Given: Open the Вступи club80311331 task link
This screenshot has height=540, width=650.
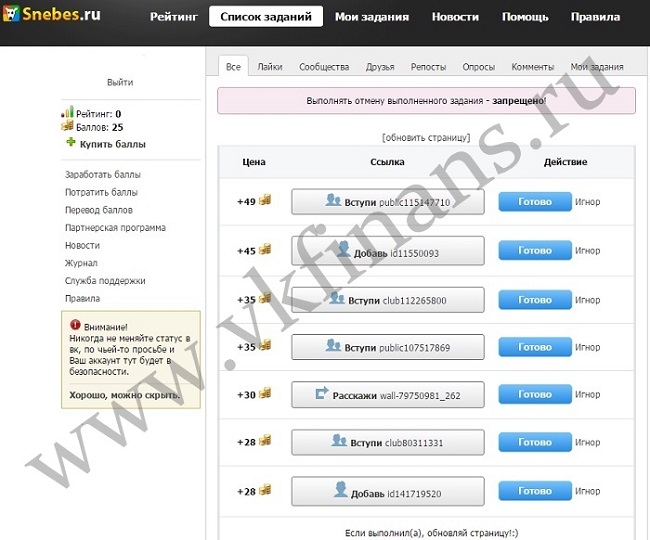Looking at the screenshot, I should click(388, 442).
